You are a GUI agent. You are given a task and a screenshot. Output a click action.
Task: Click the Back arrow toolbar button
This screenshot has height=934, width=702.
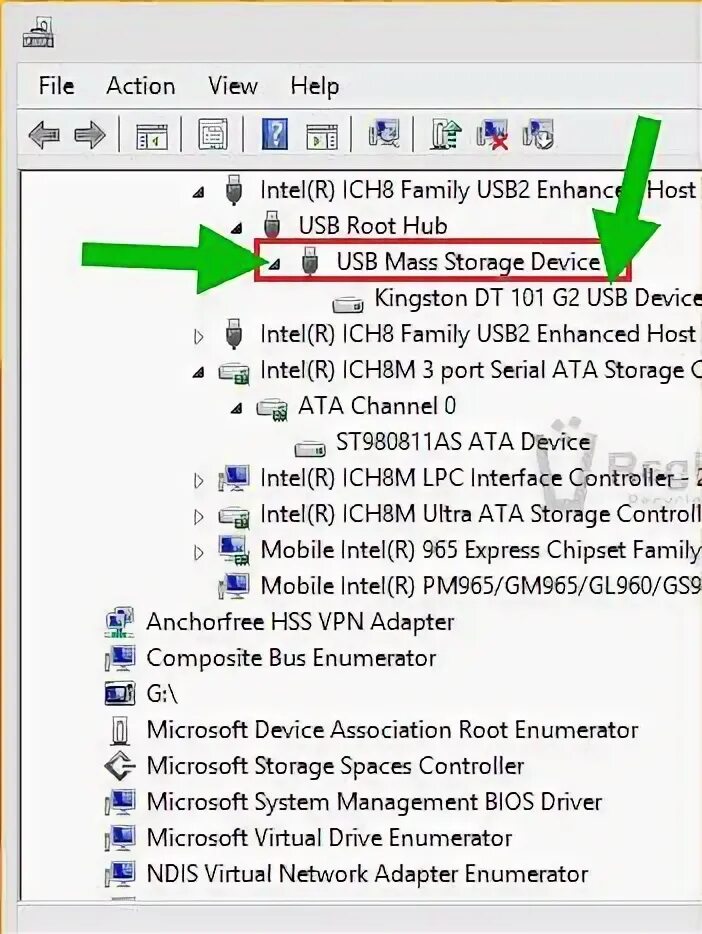click(44, 135)
